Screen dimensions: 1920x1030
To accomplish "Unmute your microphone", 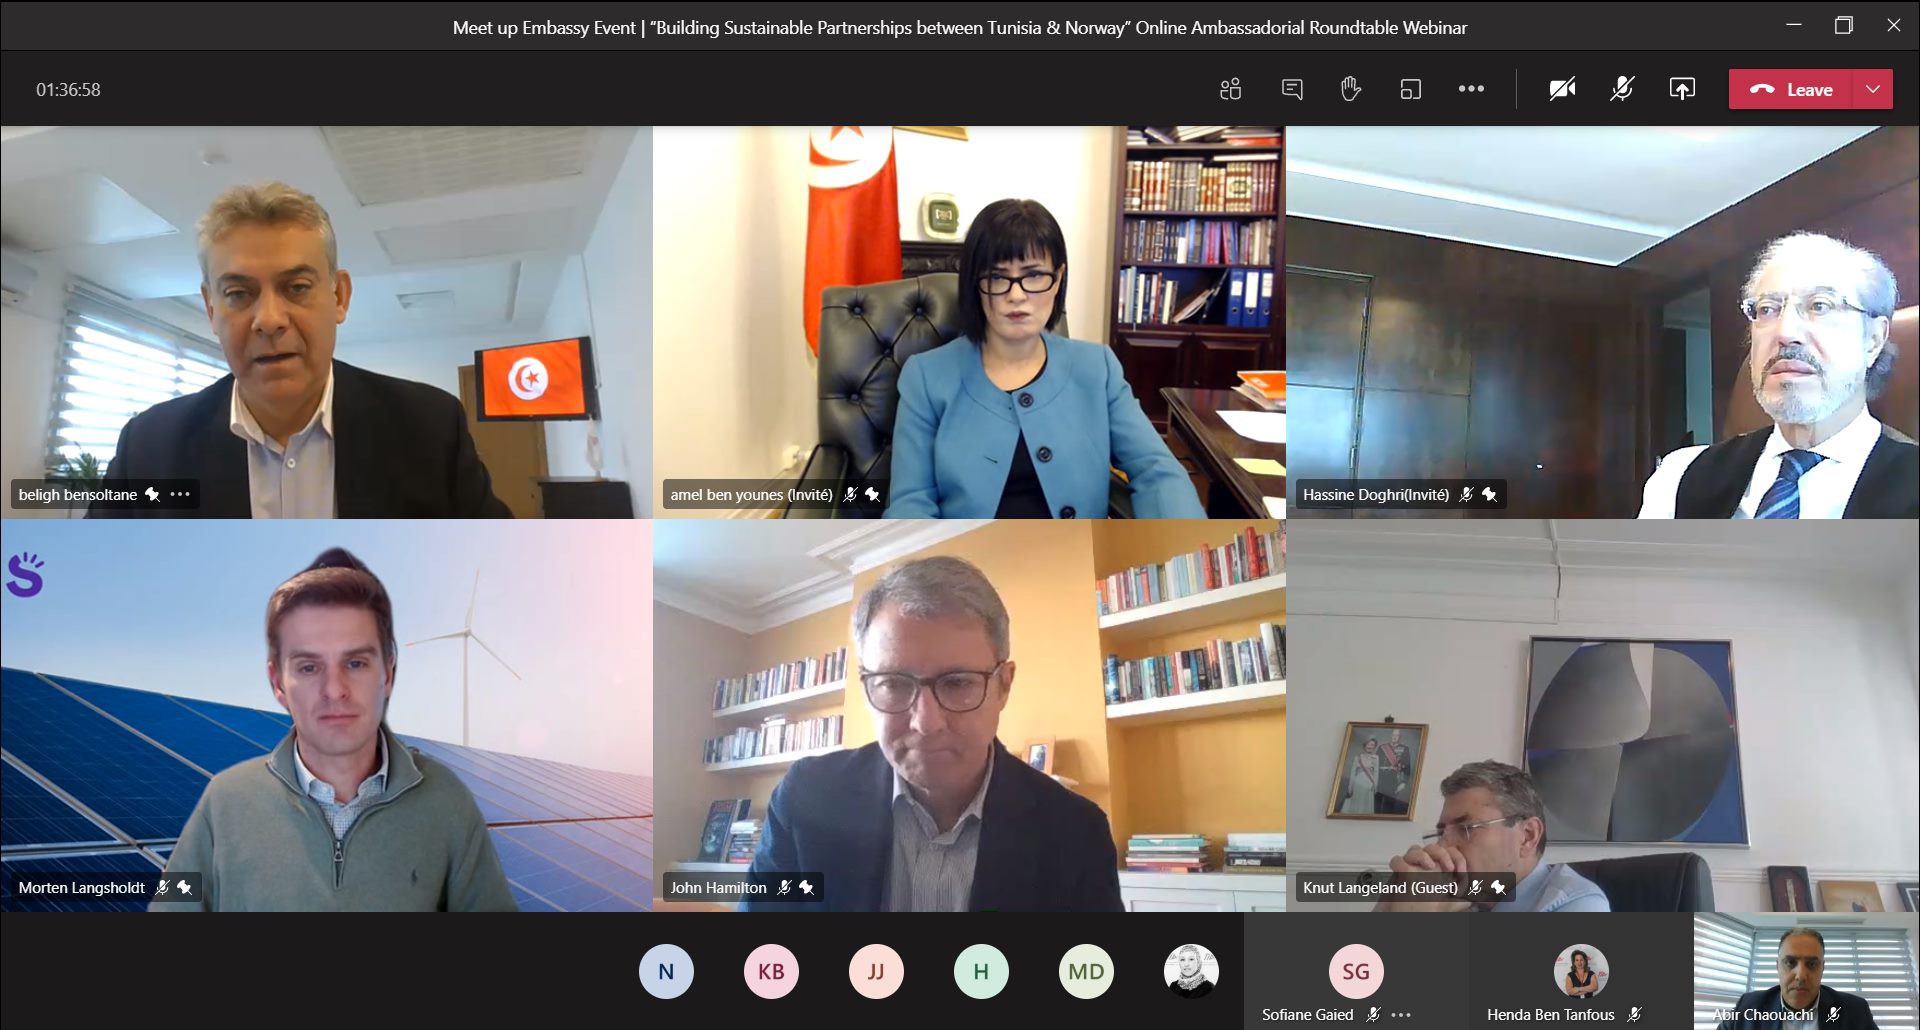I will pyautogui.click(x=1622, y=89).
